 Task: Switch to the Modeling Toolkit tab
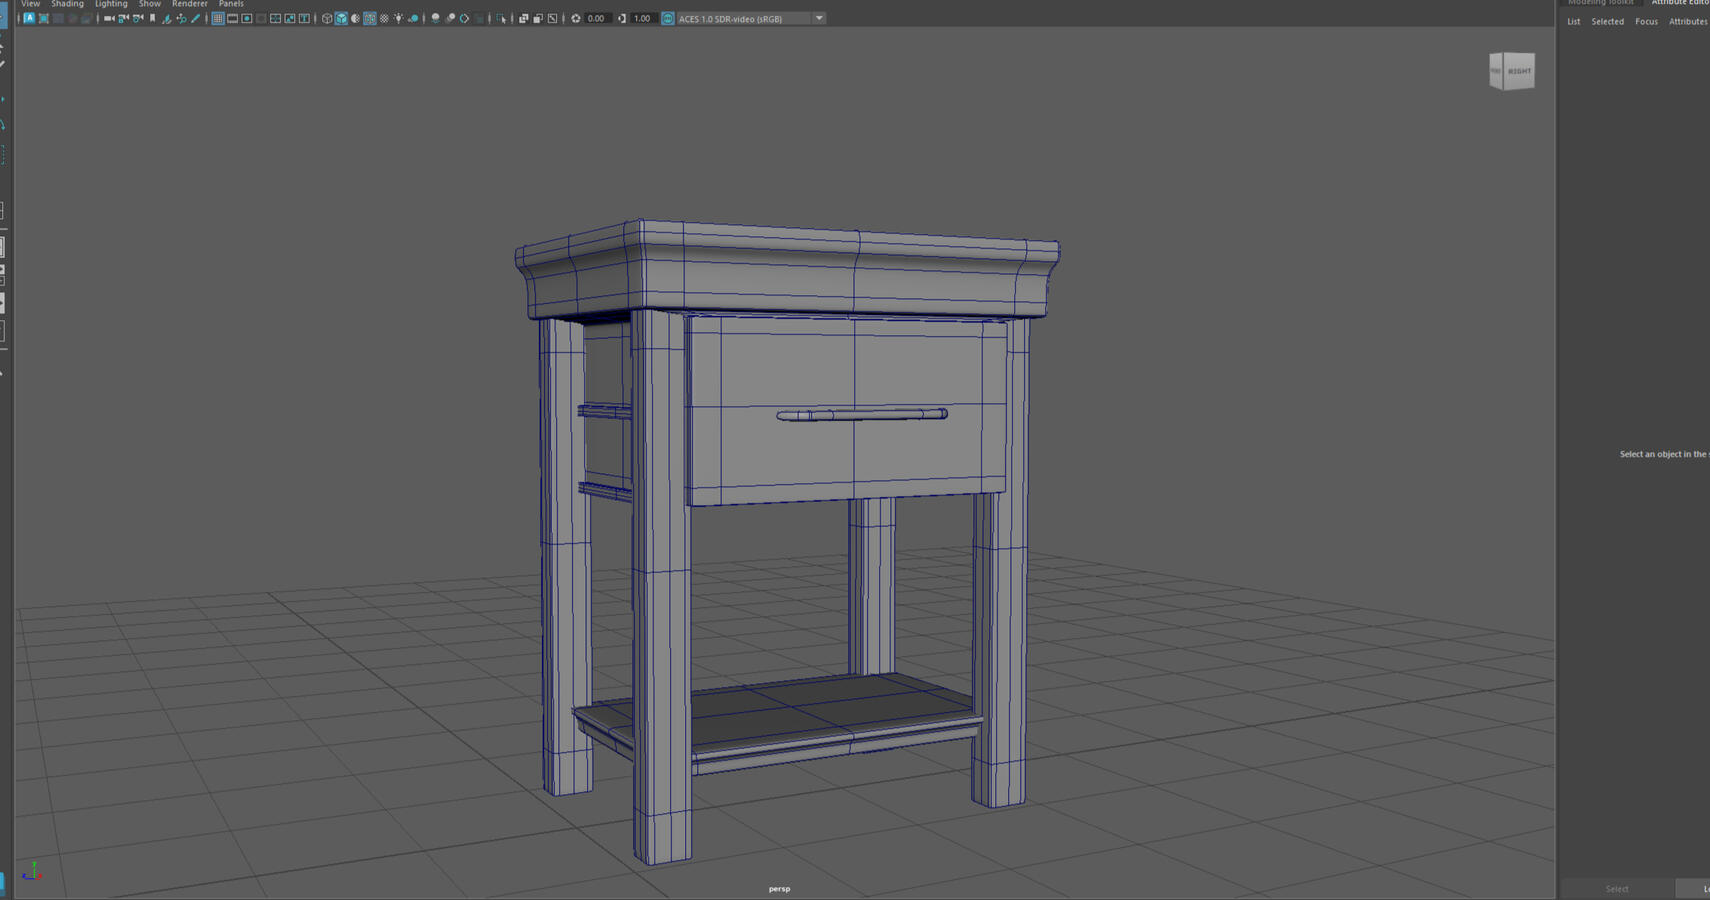point(1600,3)
